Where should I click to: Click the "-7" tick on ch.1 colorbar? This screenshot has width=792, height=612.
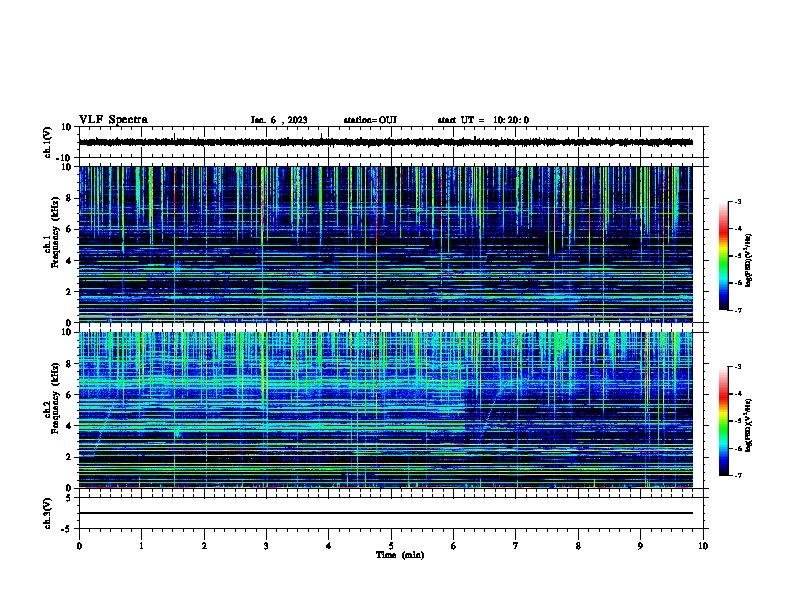738,310
